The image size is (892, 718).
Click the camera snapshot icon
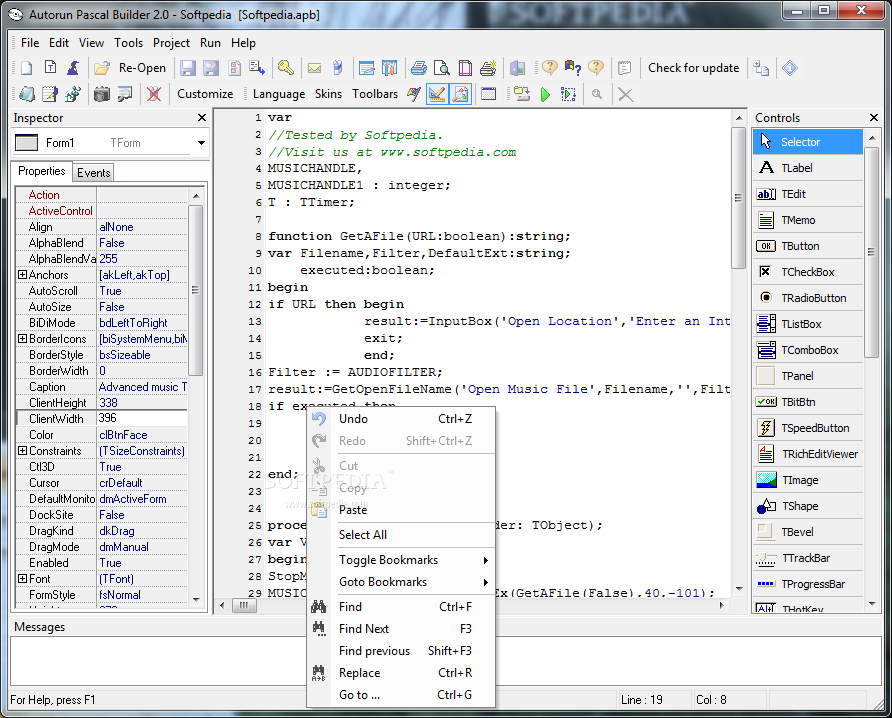pos(102,94)
